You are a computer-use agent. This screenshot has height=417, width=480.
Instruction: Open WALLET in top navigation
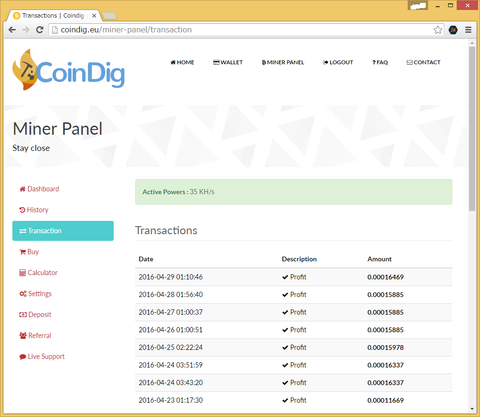[x=228, y=62]
